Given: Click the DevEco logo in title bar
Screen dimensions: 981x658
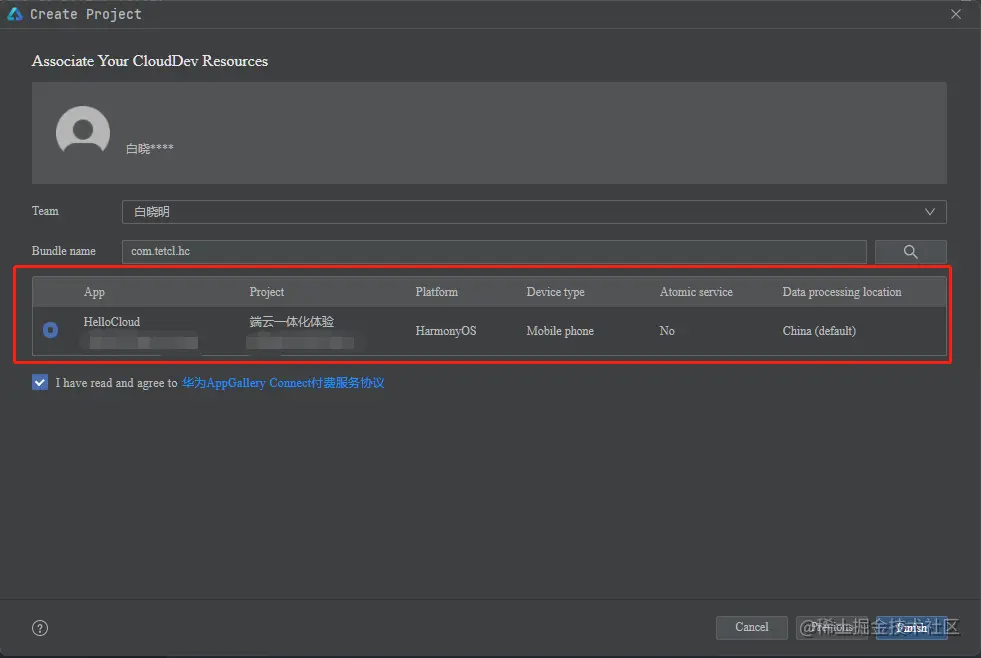Looking at the screenshot, I should 14,14.
